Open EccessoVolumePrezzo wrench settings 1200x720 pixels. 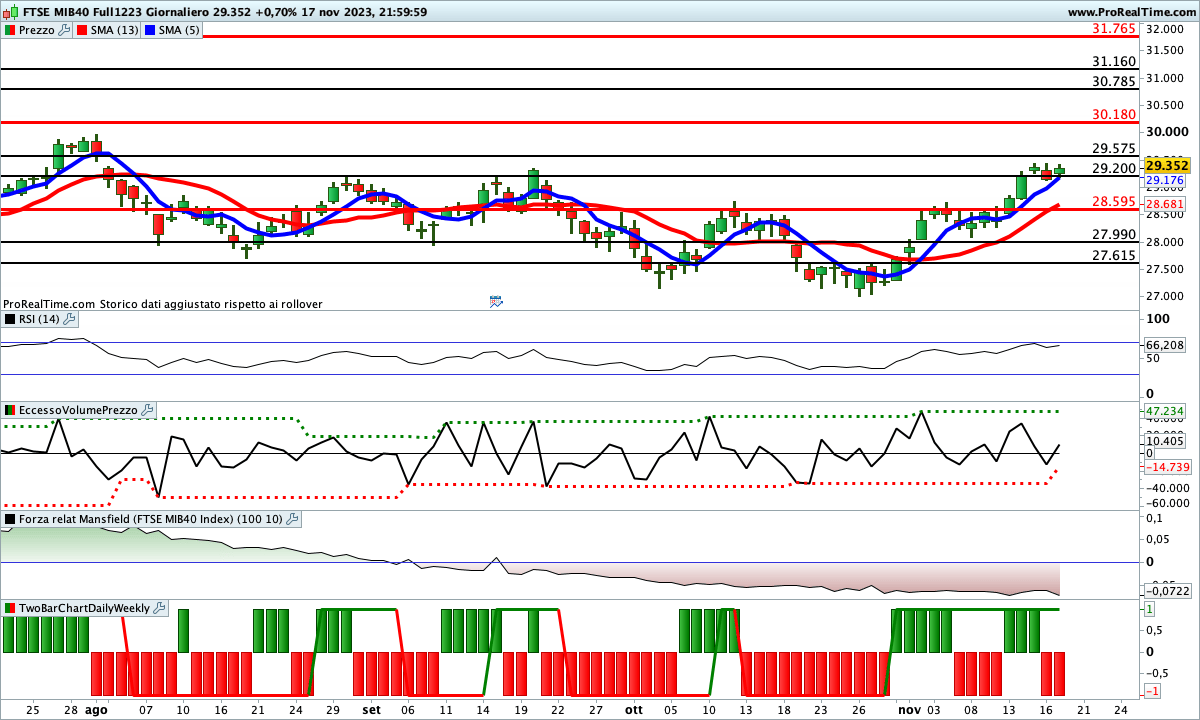[147, 410]
